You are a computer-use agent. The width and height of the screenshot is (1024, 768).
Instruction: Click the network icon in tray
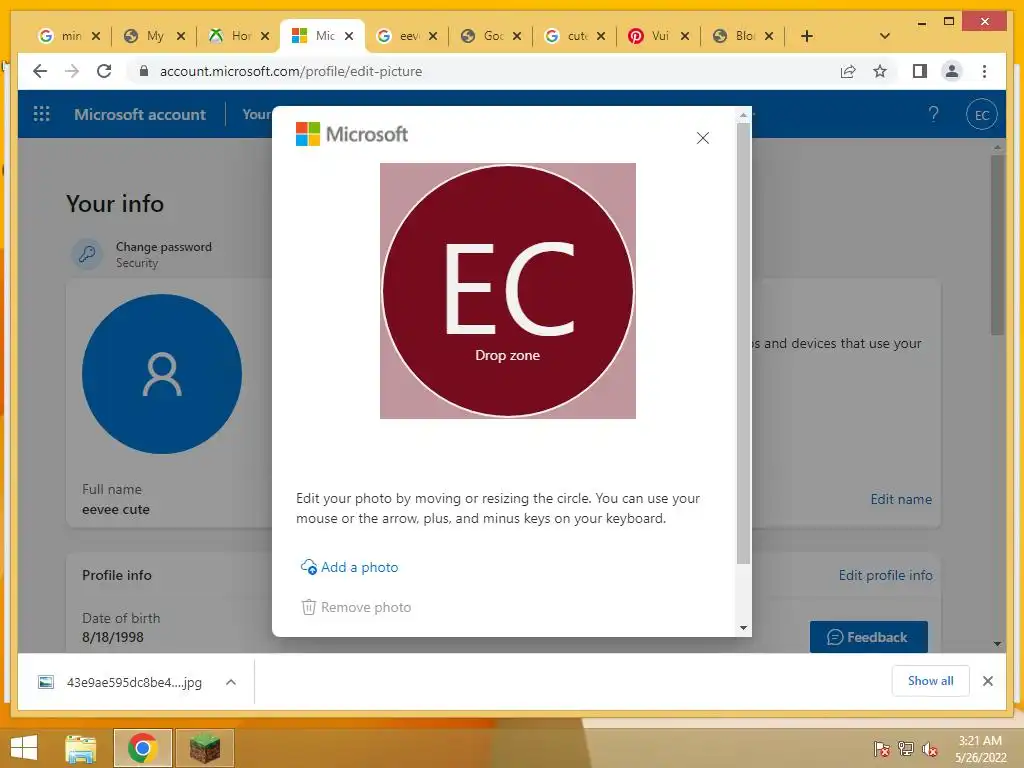click(x=906, y=749)
